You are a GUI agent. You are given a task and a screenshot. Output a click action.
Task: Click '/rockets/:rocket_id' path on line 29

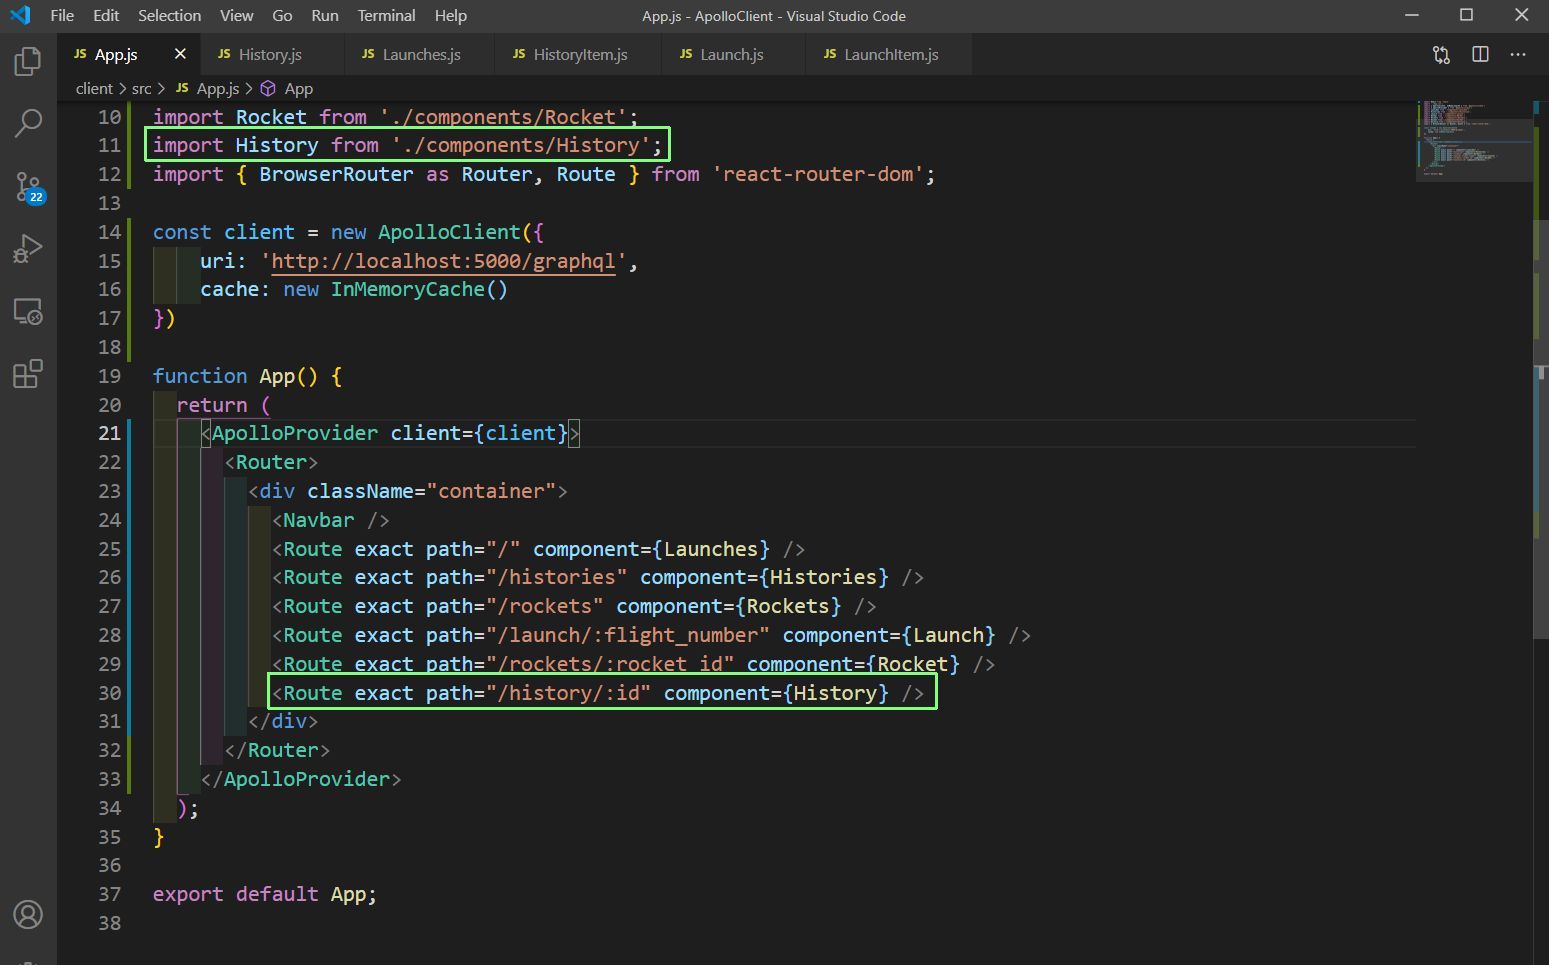[609, 664]
